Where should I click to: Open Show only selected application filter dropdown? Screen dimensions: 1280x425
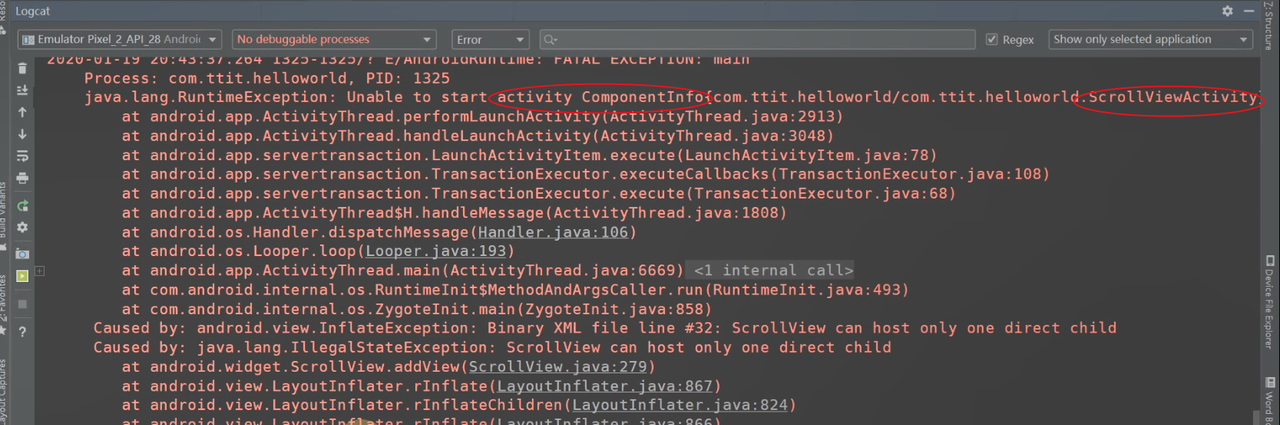[1150, 40]
